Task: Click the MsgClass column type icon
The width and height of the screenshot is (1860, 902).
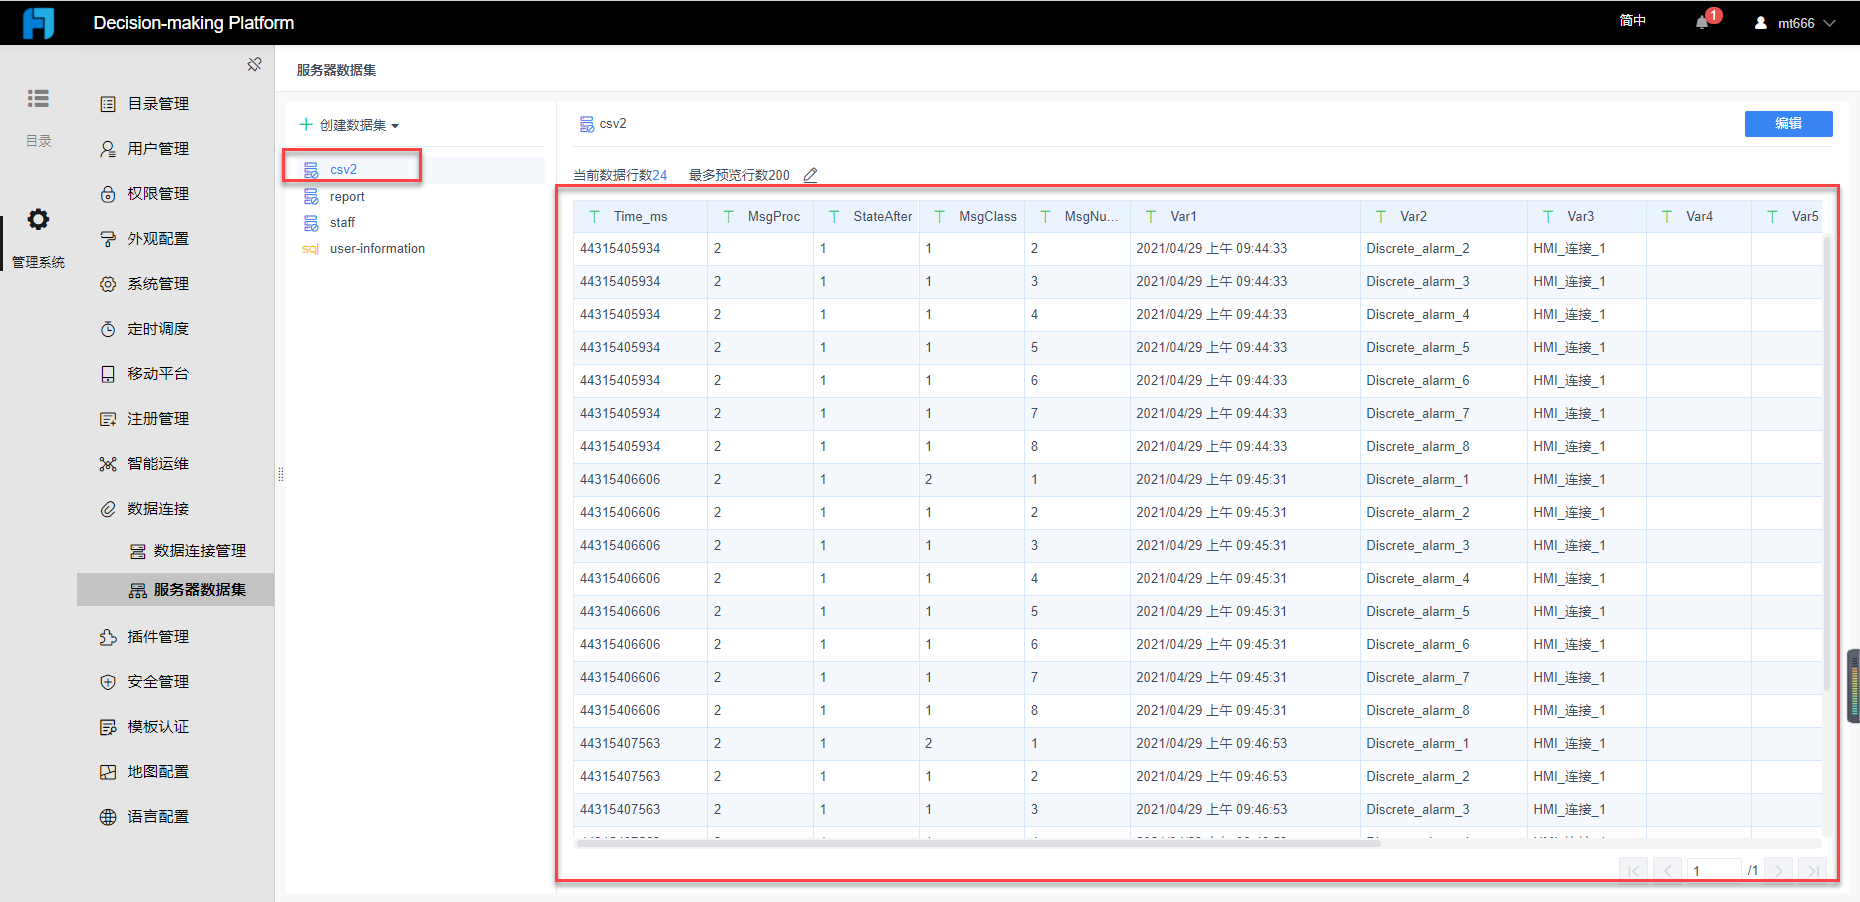Action: tap(940, 217)
